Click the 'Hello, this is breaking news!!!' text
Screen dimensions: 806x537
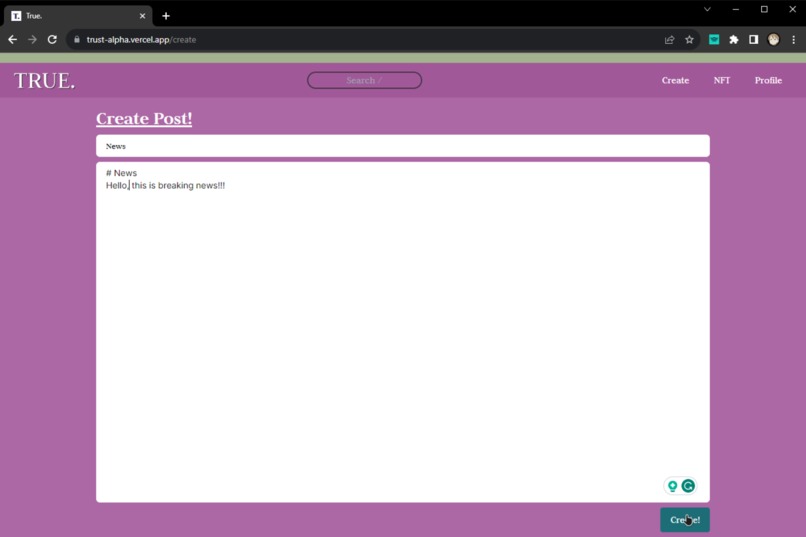(x=166, y=186)
